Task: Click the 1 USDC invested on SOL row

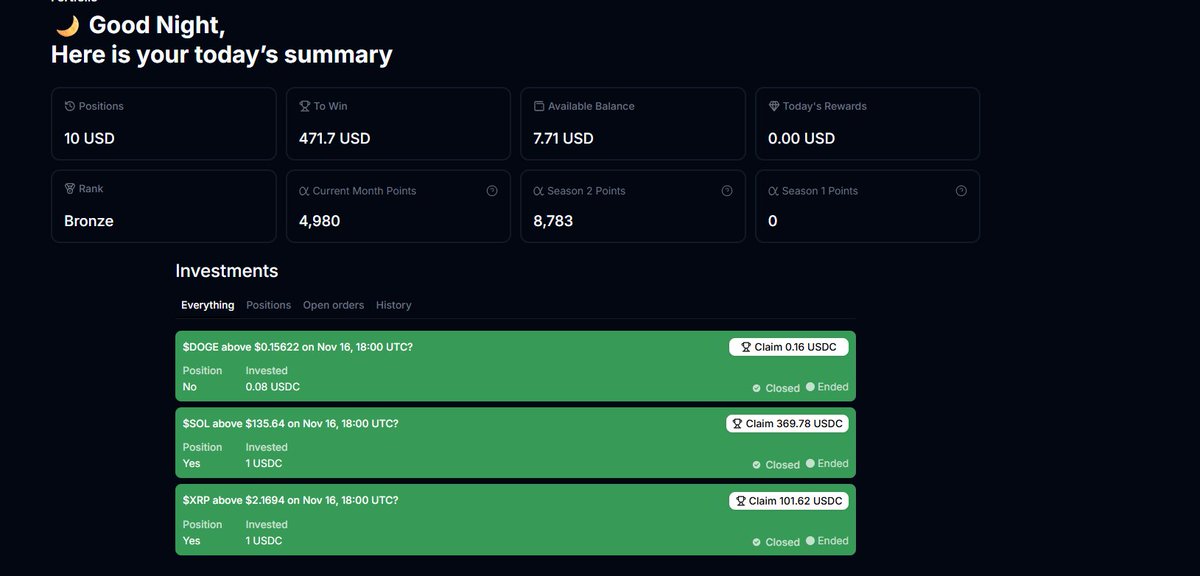Action: pos(264,464)
